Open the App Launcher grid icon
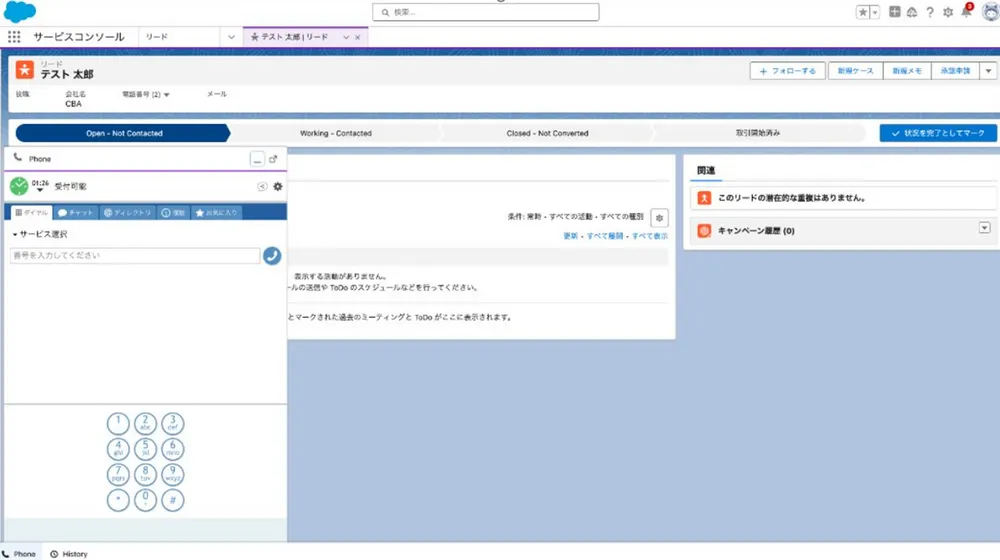1000x560 pixels. 14,37
